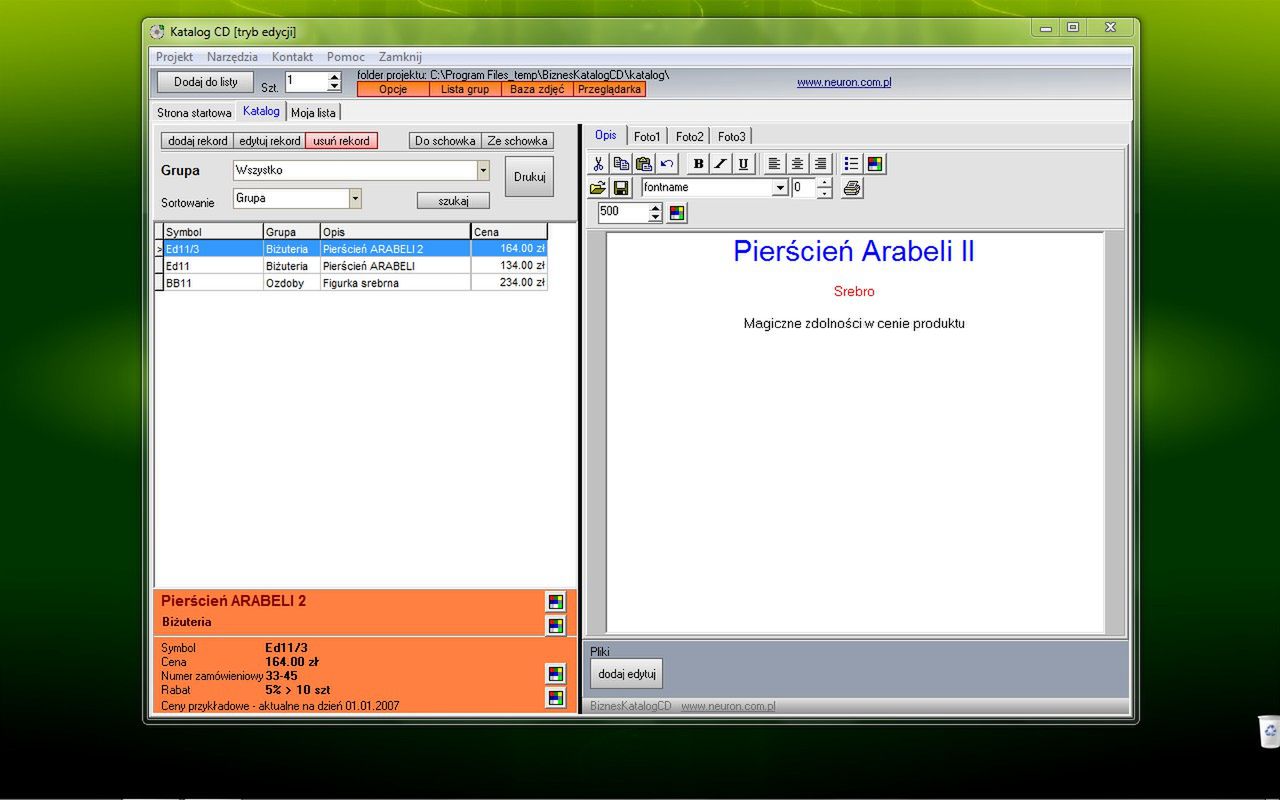Click the Zamknij menu item
1280x800 pixels.
coord(400,57)
